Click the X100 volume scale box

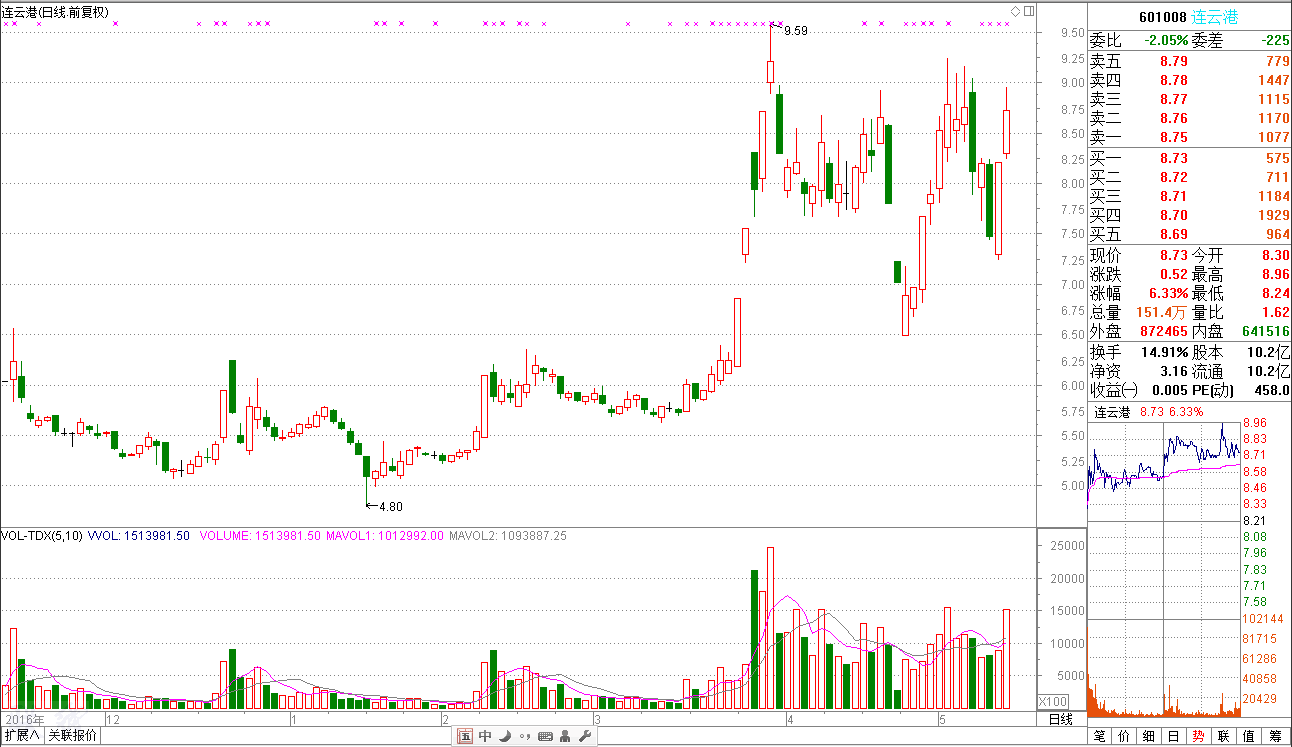1053,701
